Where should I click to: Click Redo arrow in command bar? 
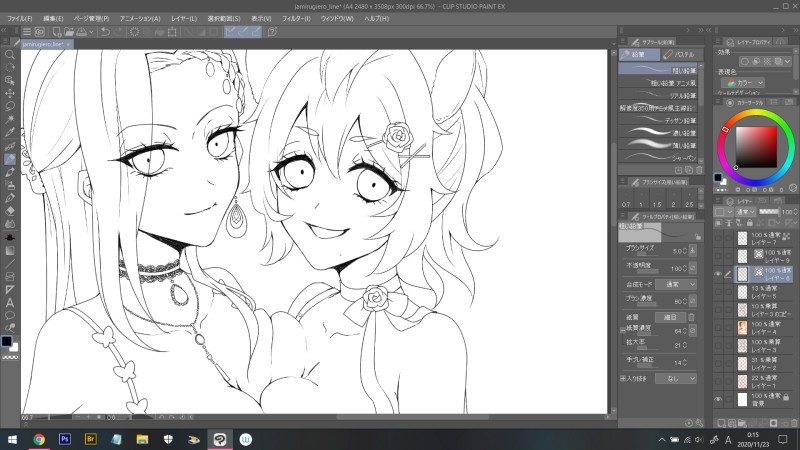[118, 32]
